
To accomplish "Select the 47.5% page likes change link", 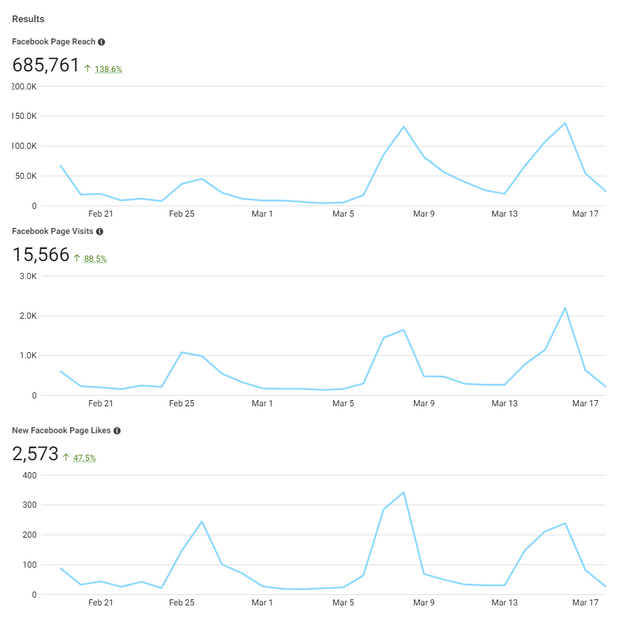I will coord(84,458).
